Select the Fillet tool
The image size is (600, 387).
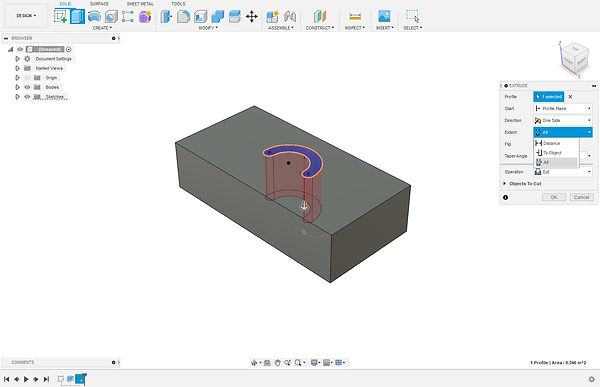(x=183, y=16)
